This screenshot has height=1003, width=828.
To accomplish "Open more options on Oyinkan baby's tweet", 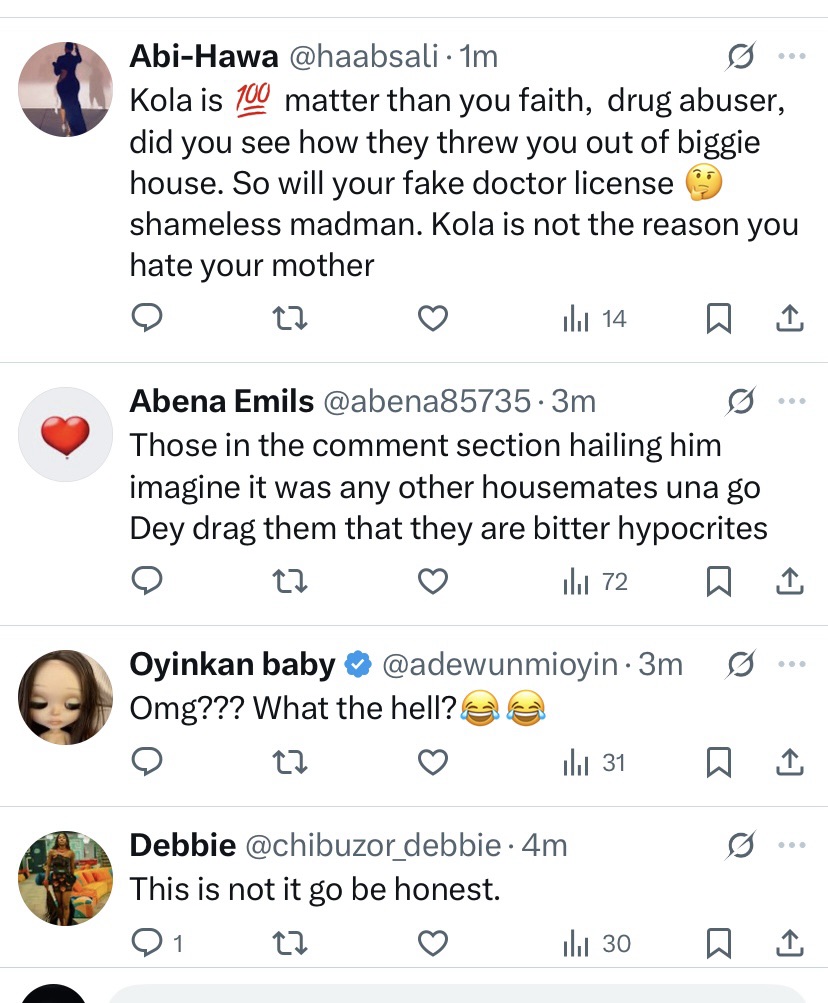I will (x=791, y=664).
